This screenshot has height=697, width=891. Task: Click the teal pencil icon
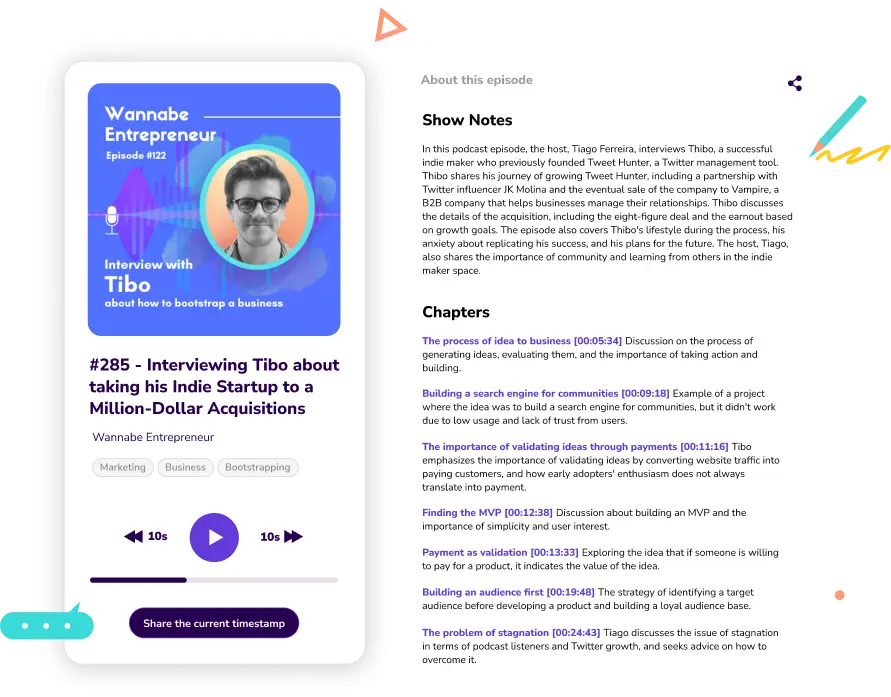[x=839, y=126]
